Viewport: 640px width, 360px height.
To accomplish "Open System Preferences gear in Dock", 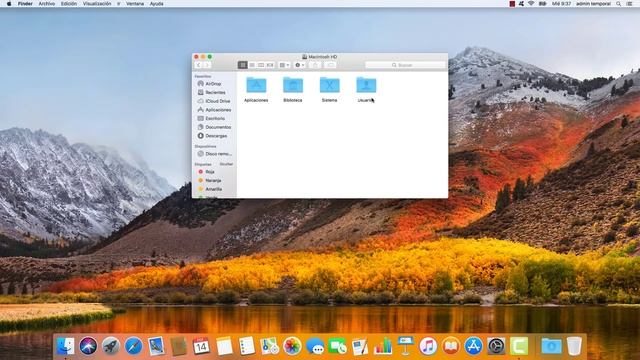I will [x=496, y=346].
